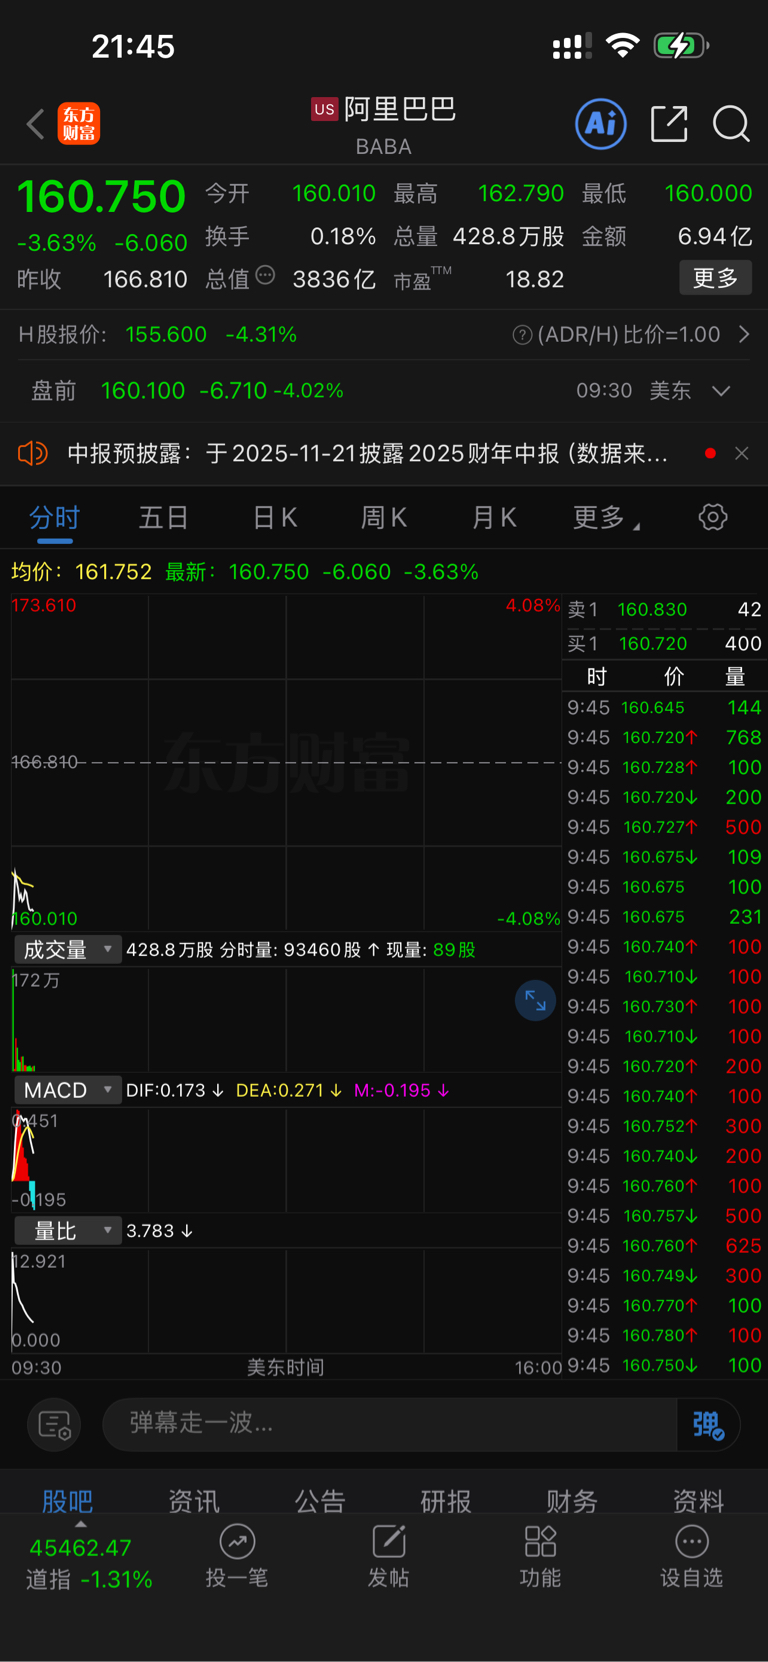Tap the 160.752 trade row

(x=665, y=1126)
